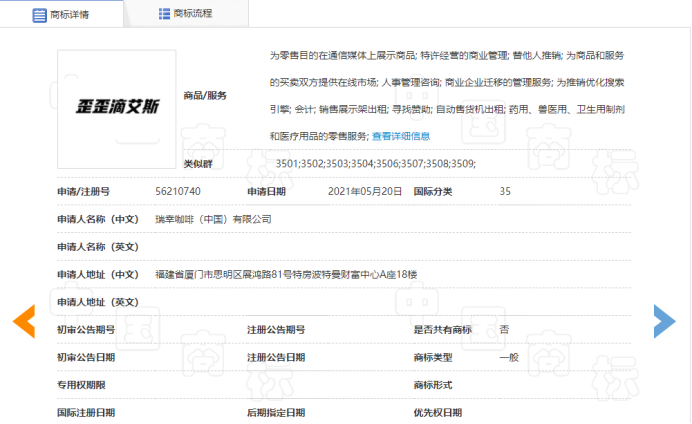Click the 申请人名称（中文） label
The width and height of the screenshot is (692, 424).
[x=98, y=219]
